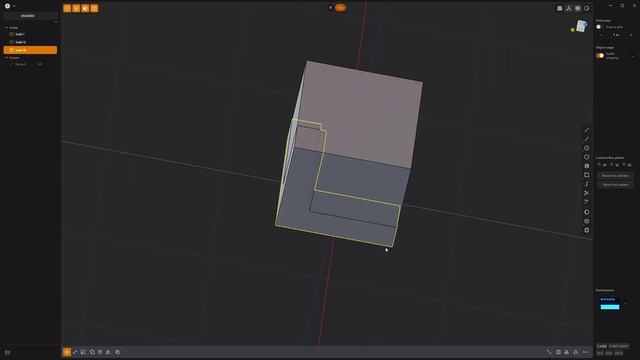Collapse the Solids group in outliner

(7, 28)
